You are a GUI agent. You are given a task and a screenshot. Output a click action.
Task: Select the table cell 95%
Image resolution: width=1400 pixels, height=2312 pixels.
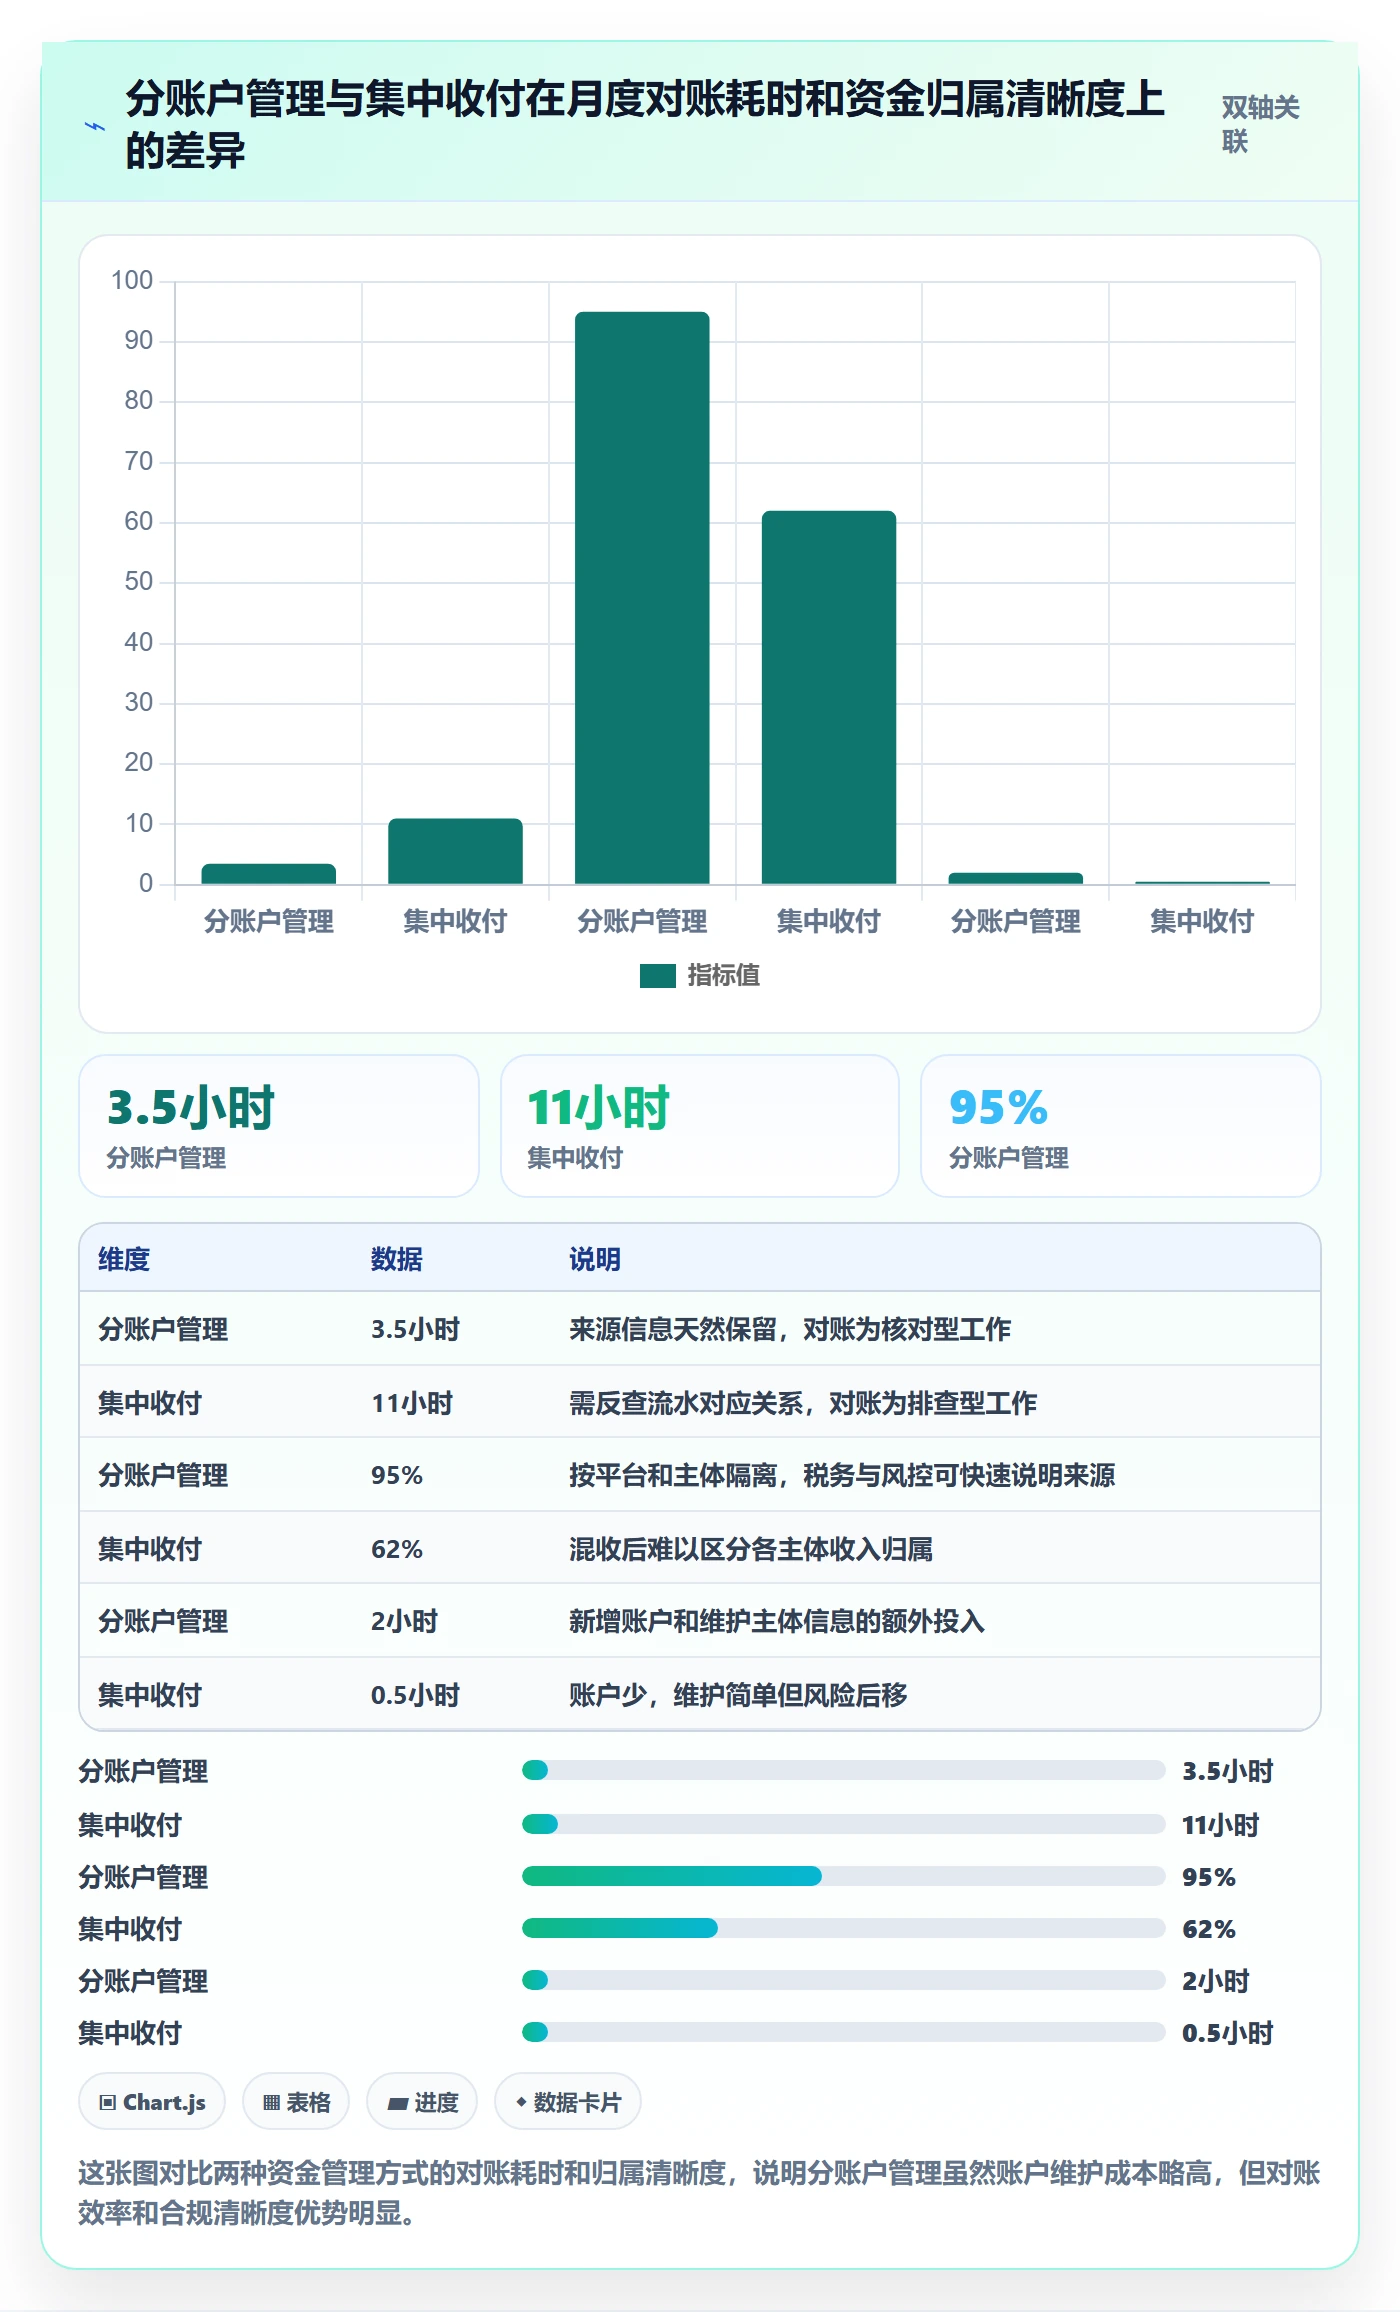click(x=397, y=1475)
